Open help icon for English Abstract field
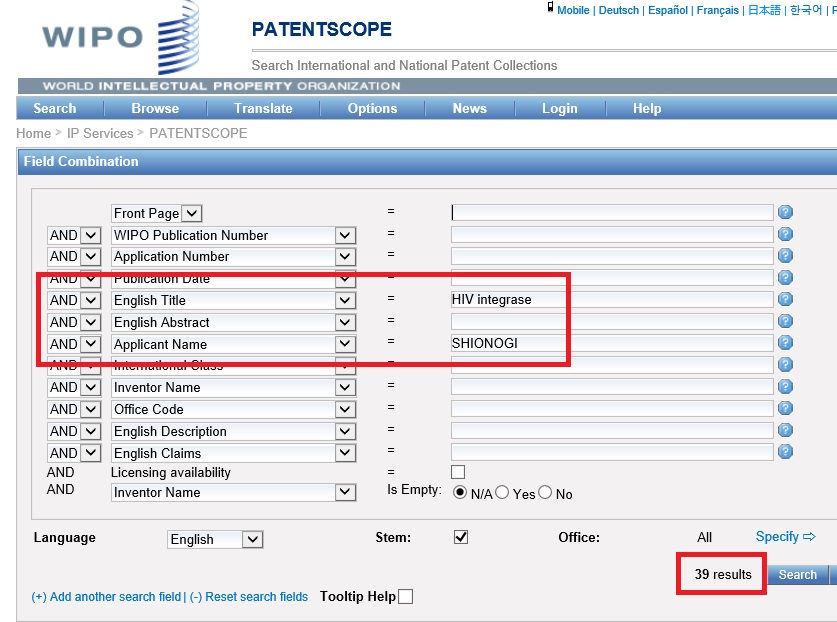 [785, 321]
